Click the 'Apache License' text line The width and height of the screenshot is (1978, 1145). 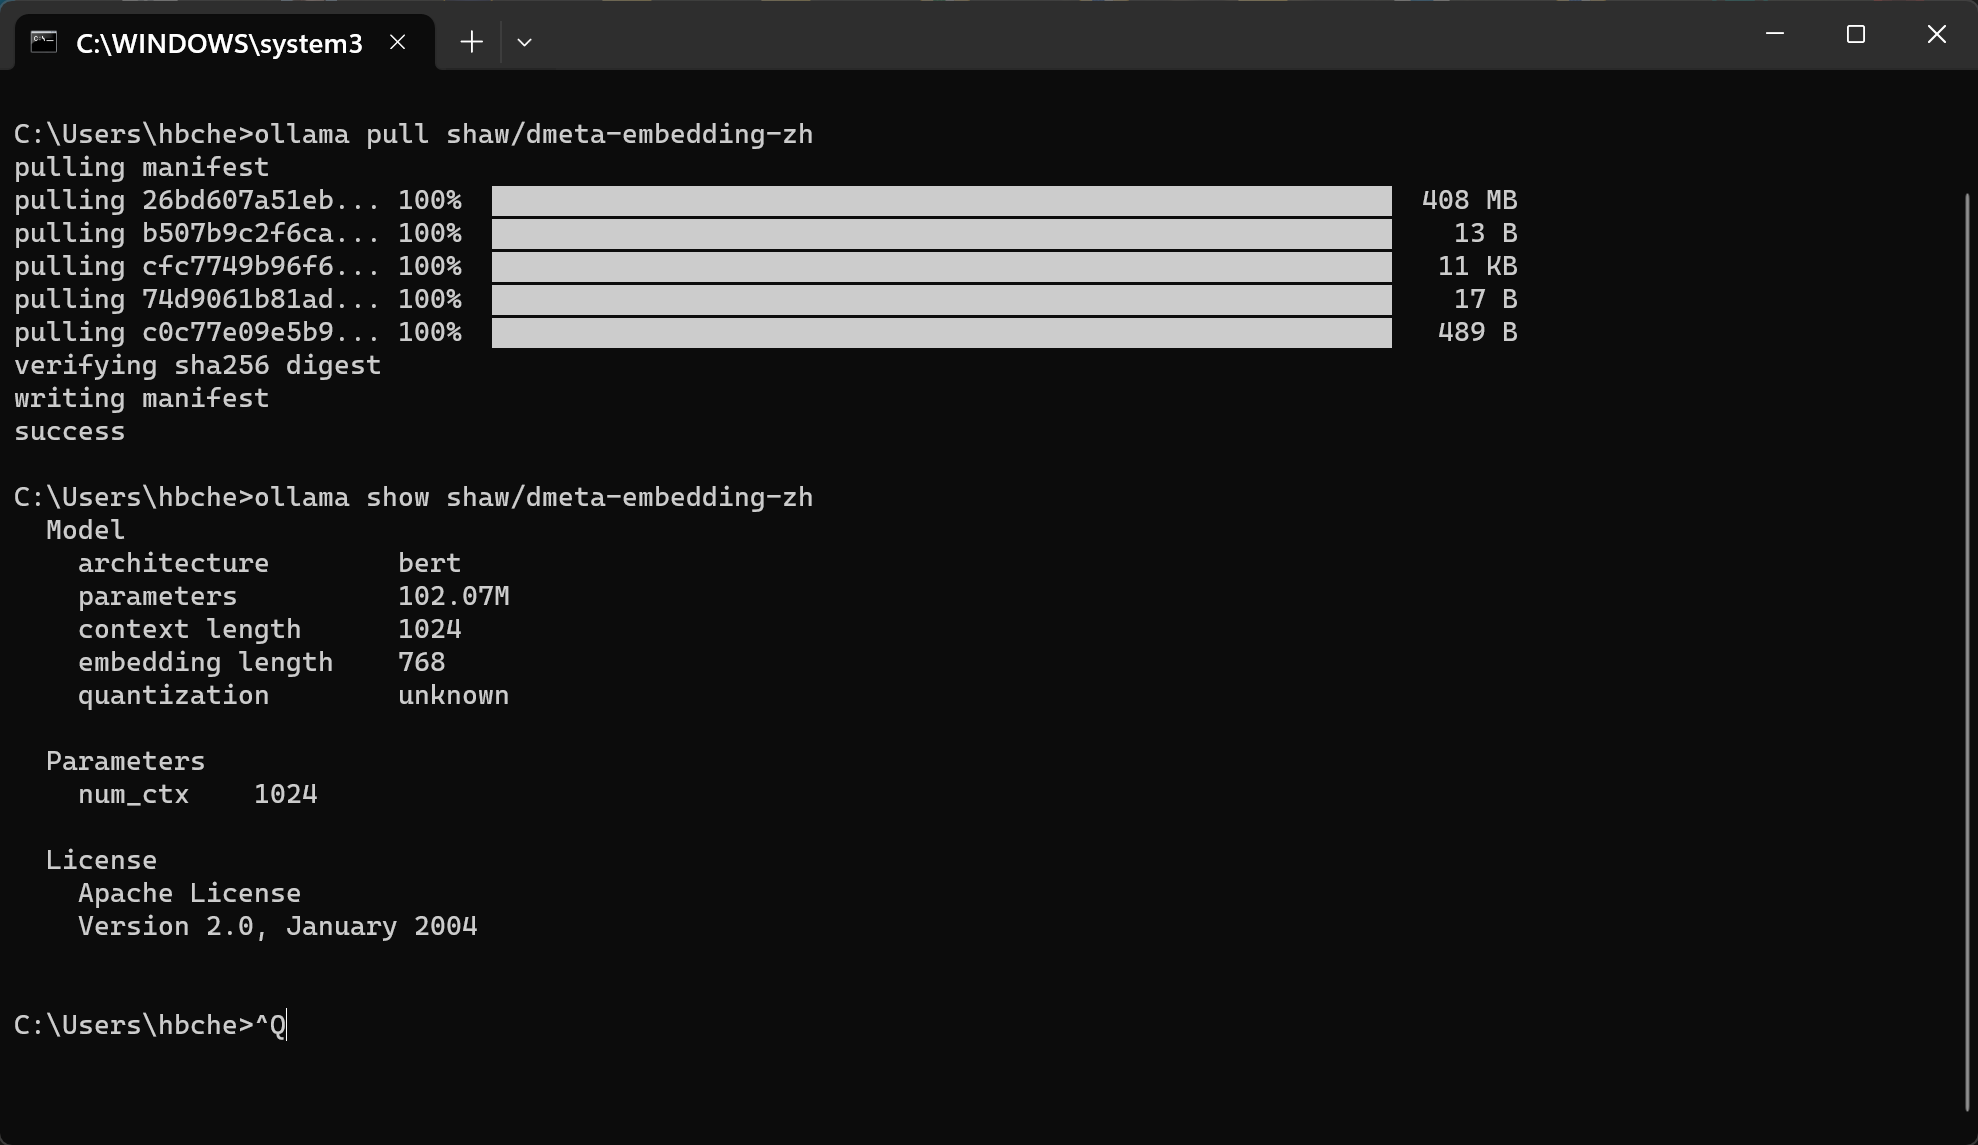pos(189,893)
